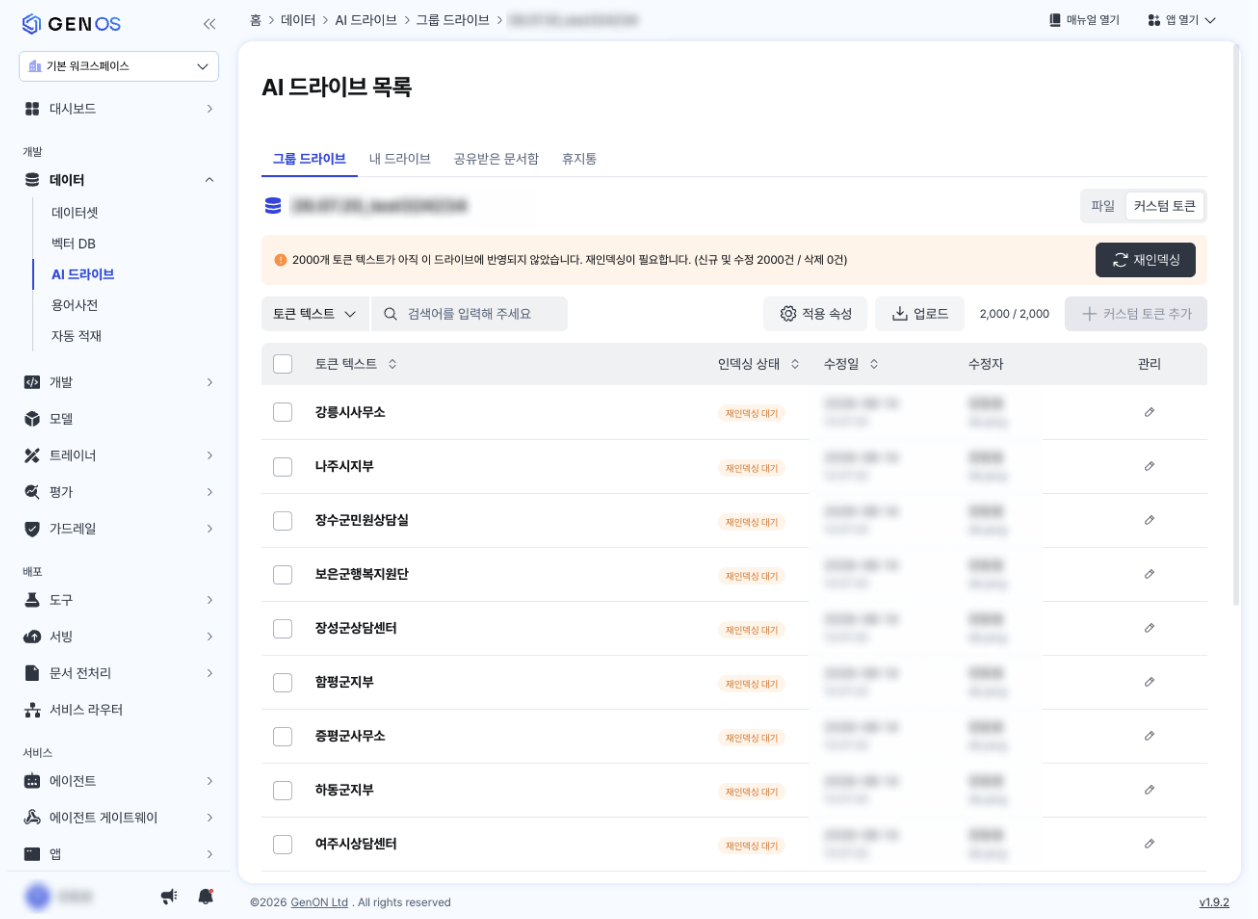Open notifications bell icon
Viewport: 1258px width, 919px height.
point(205,896)
